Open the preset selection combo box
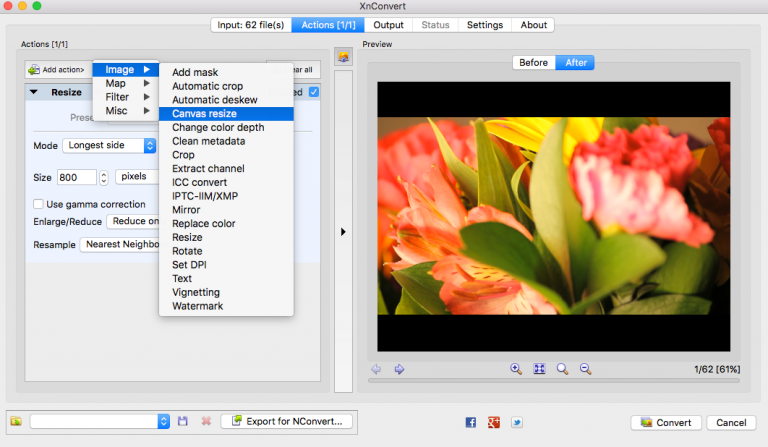This screenshot has height=447, width=768. pyautogui.click(x=100, y=422)
